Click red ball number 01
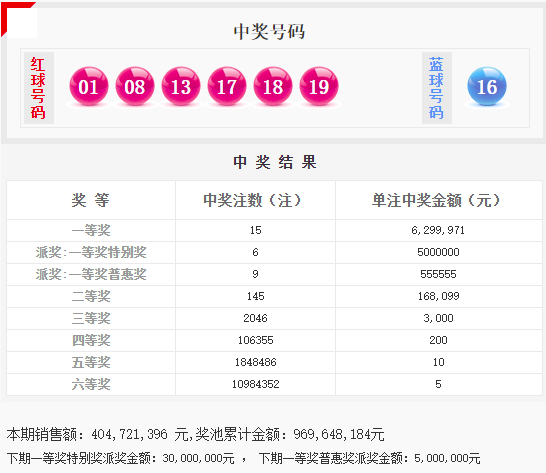Viewport: 546px width, 473px height. (89, 86)
